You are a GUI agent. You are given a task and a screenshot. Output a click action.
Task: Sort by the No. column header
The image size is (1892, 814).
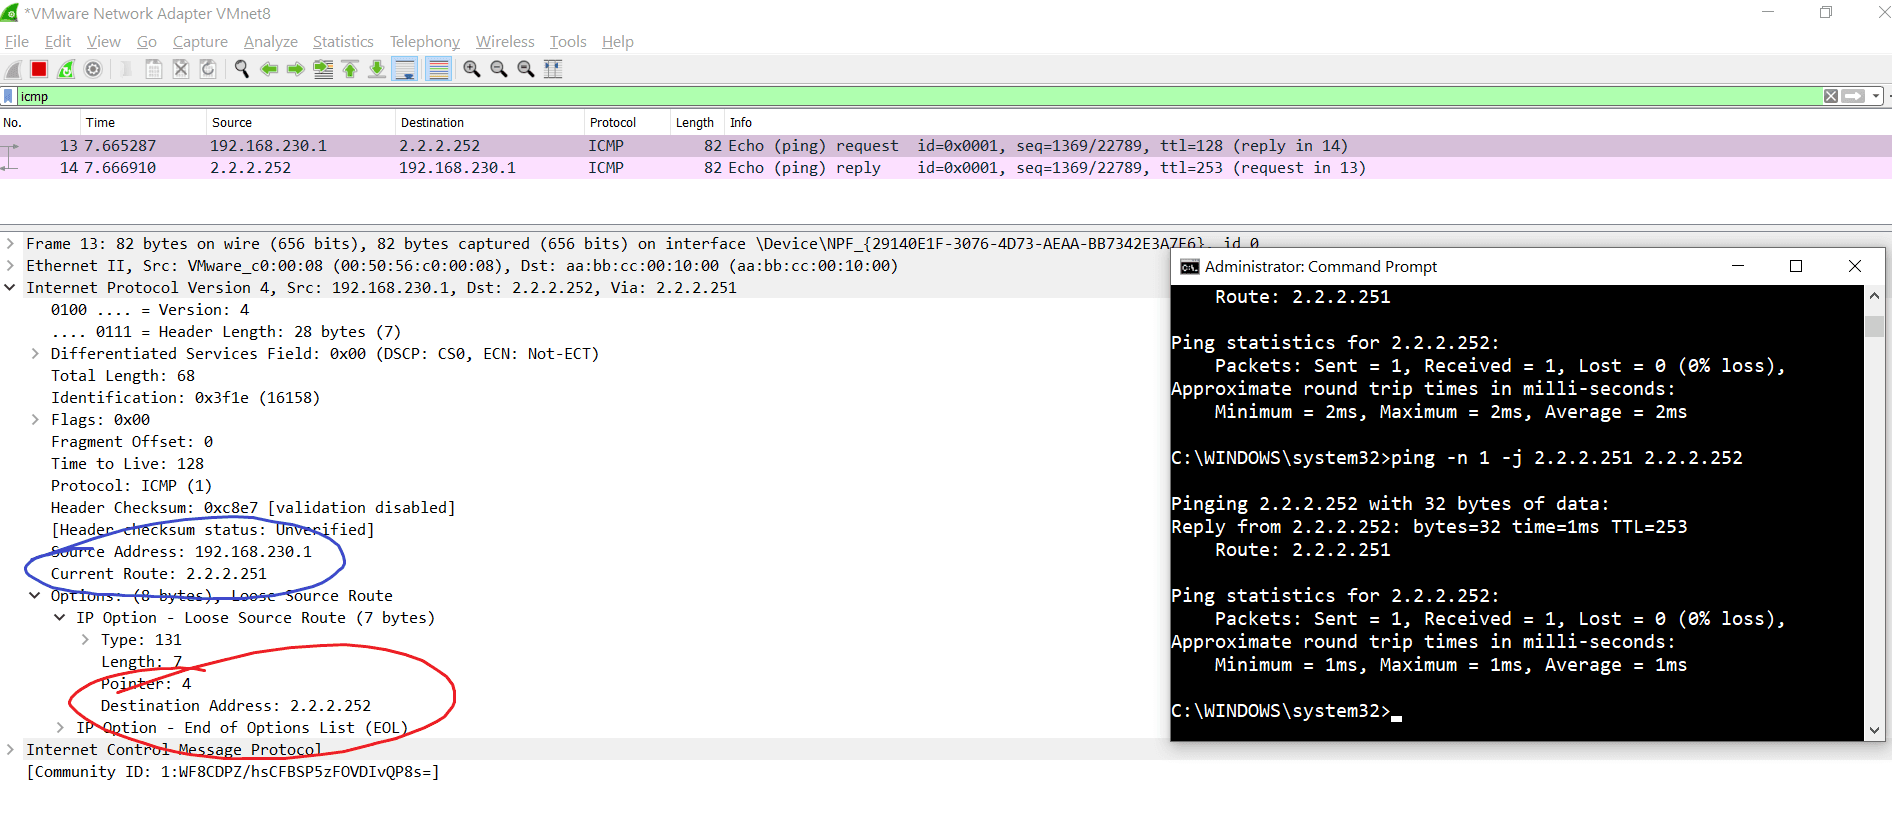(x=40, y=123)
